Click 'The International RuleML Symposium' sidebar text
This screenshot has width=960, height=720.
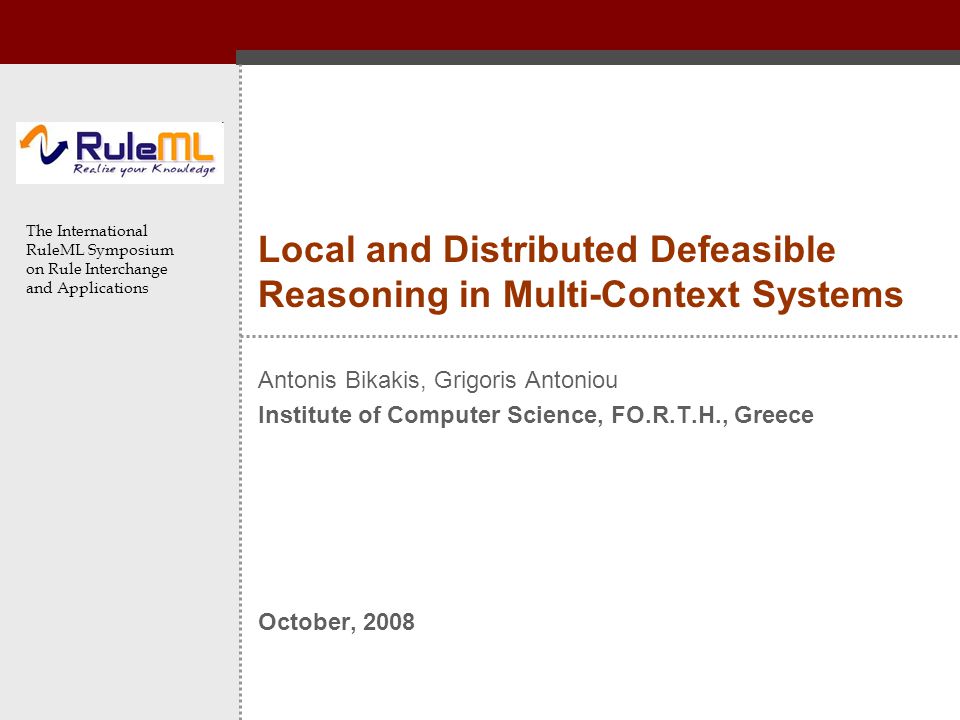click(100, 240)
